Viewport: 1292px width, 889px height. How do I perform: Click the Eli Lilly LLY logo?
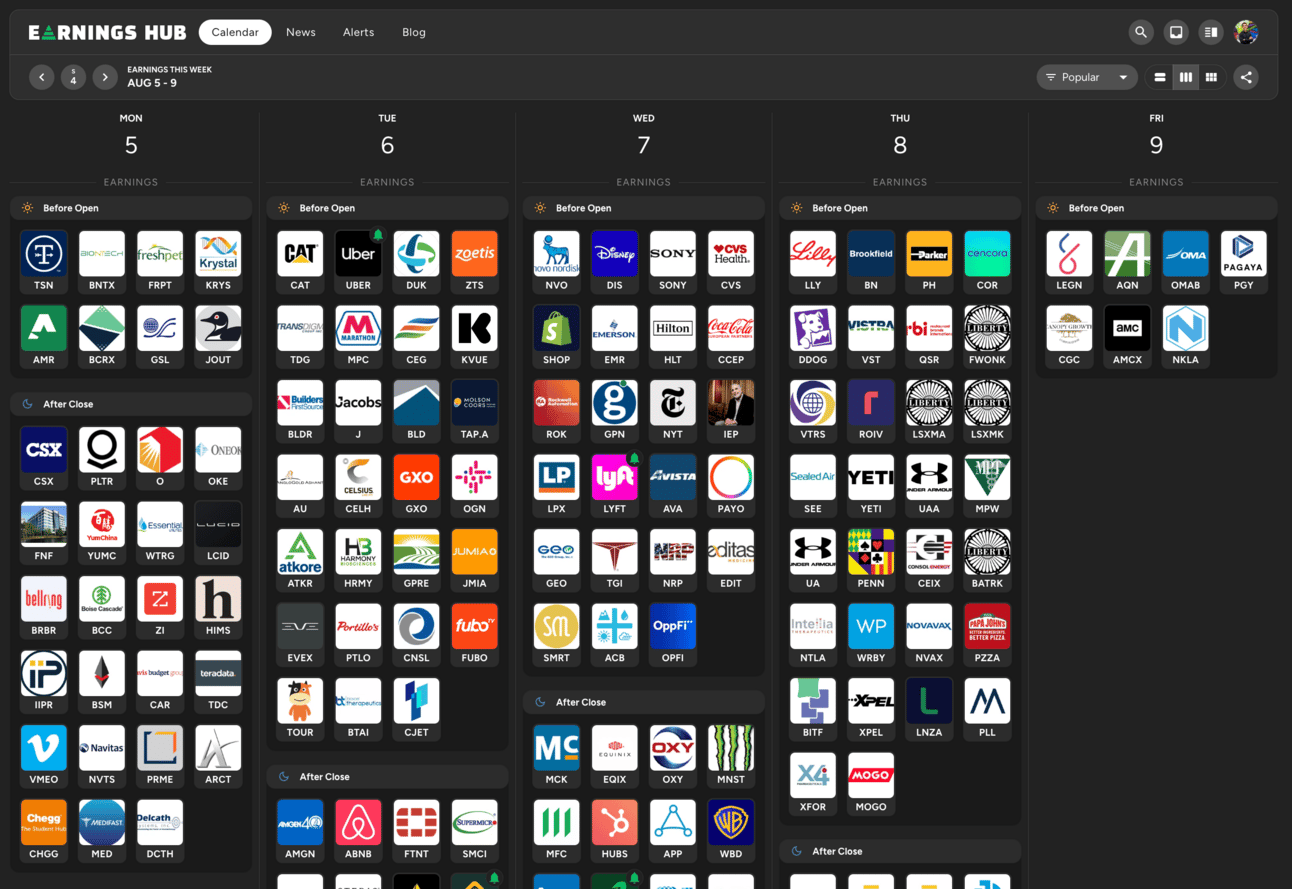(813, 254)
